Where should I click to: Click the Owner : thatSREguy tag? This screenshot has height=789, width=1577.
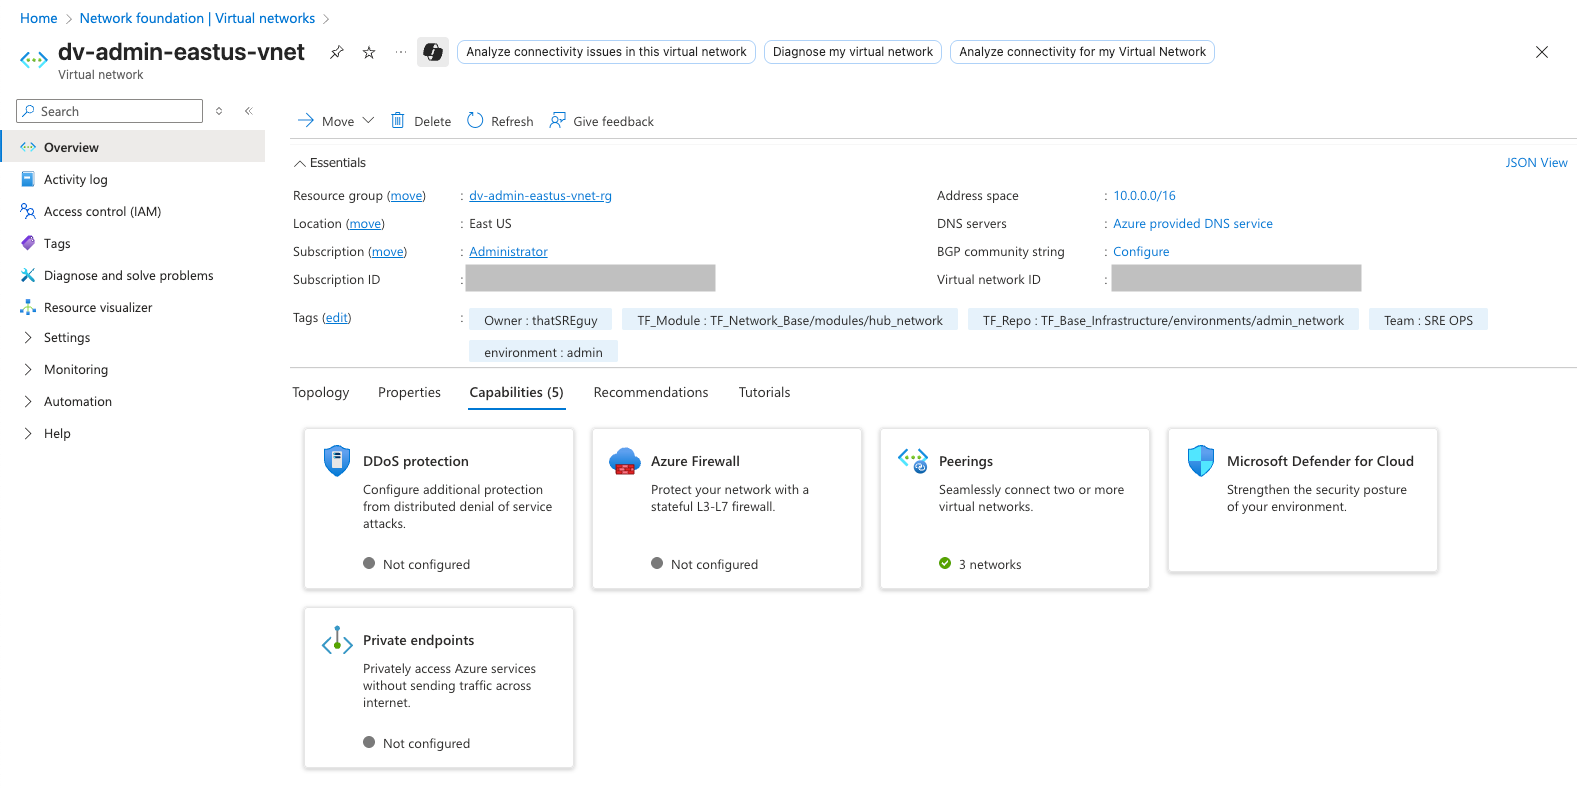[x=541, y=320]
